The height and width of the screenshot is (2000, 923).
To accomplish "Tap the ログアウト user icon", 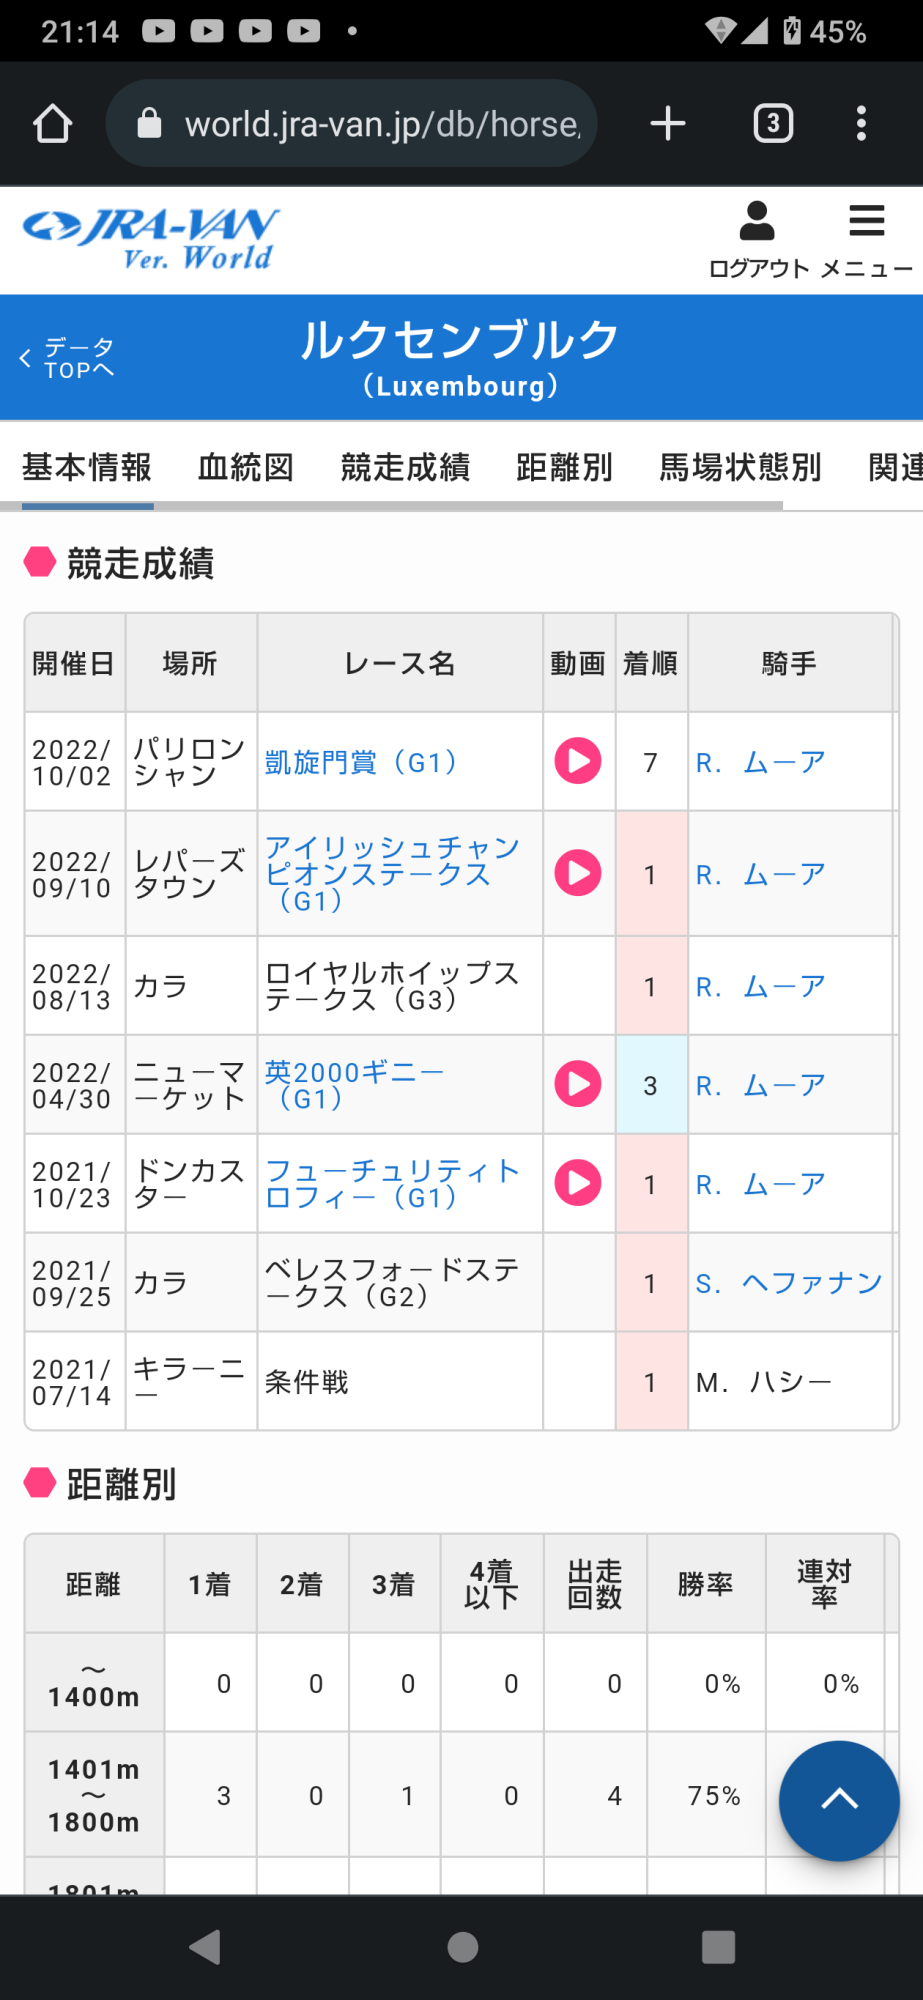I will [757, 240].
